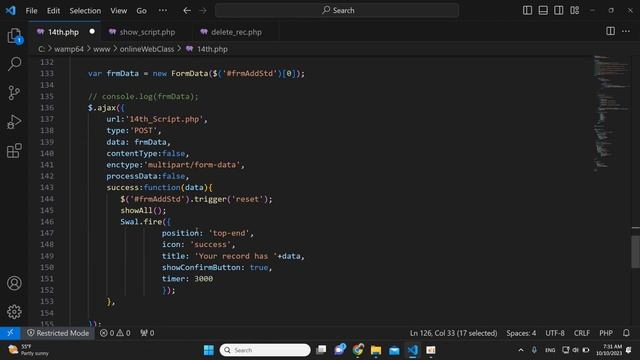The height and width of the screenshot is (360, 640).
Task: Open the weather widget showing Partly sunny
Action: click(x=29, y=350)
